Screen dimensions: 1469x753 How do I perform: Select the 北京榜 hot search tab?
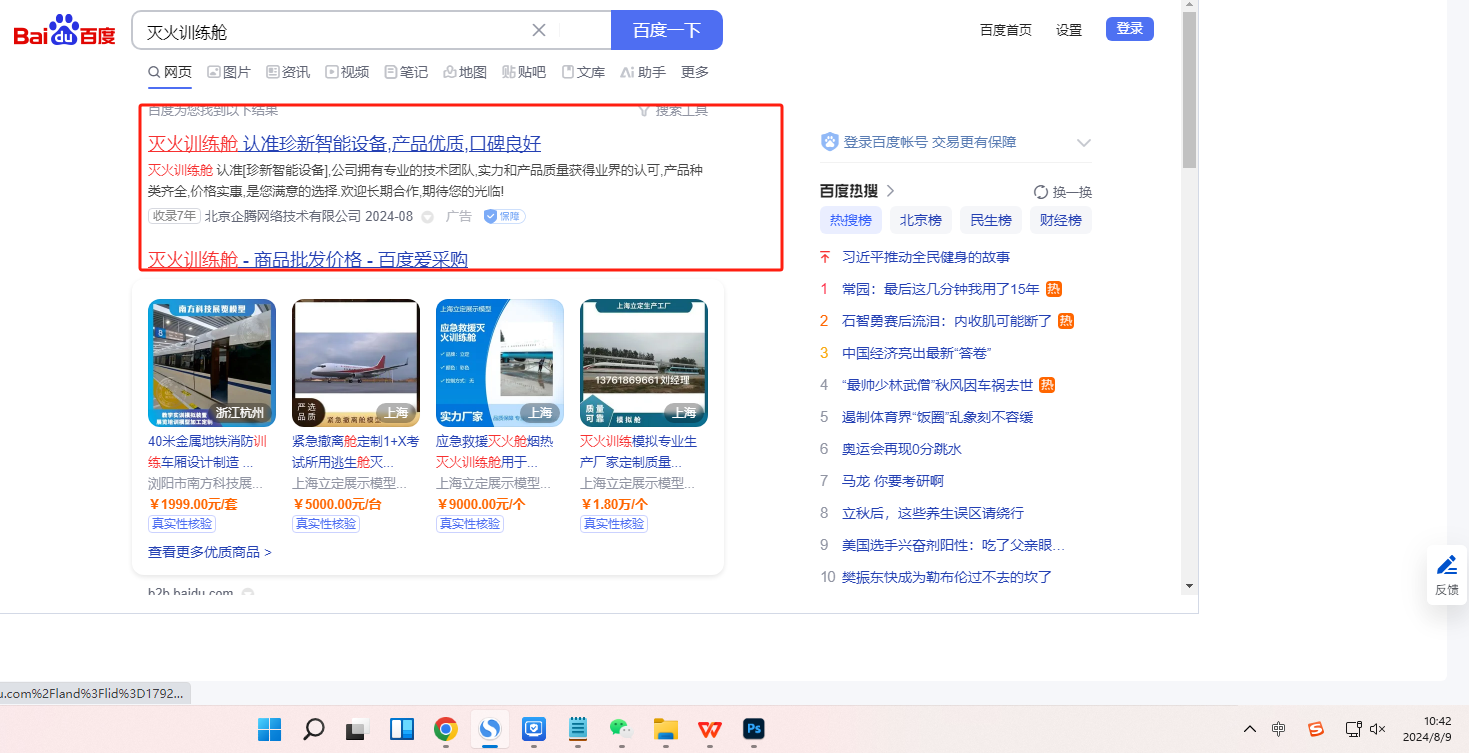tap(920, 220)
